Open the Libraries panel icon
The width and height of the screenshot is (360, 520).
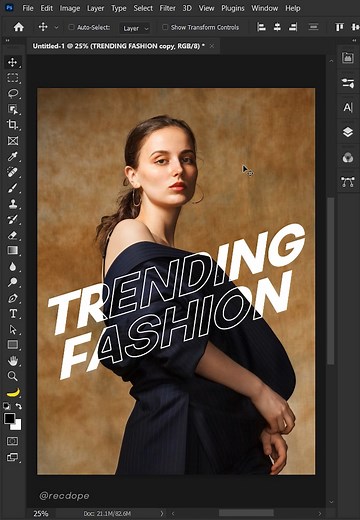point(348,58)
